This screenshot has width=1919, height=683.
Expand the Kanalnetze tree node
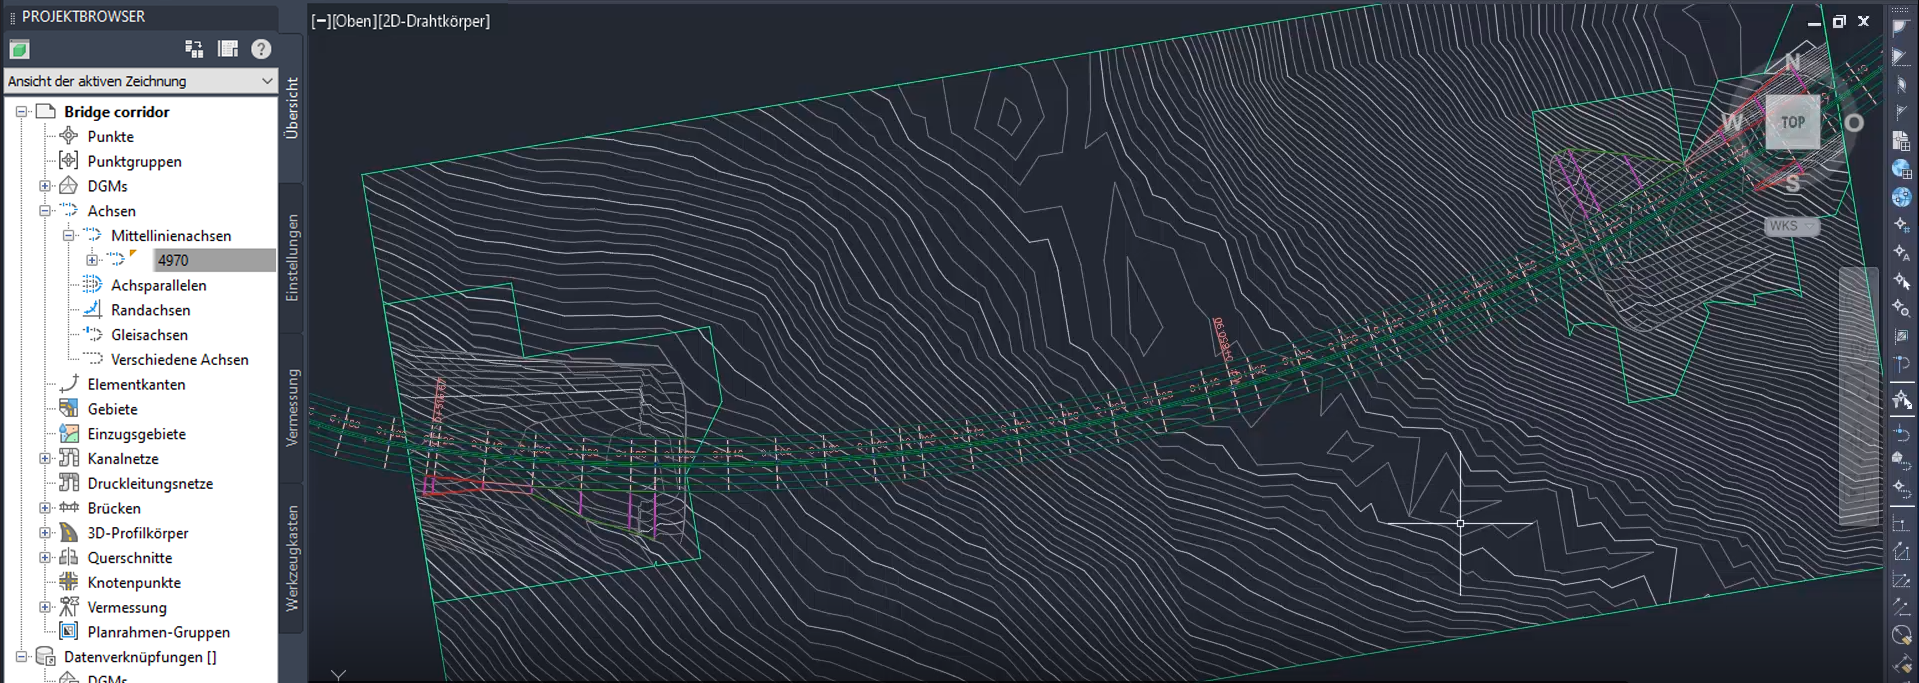[45, 459]
